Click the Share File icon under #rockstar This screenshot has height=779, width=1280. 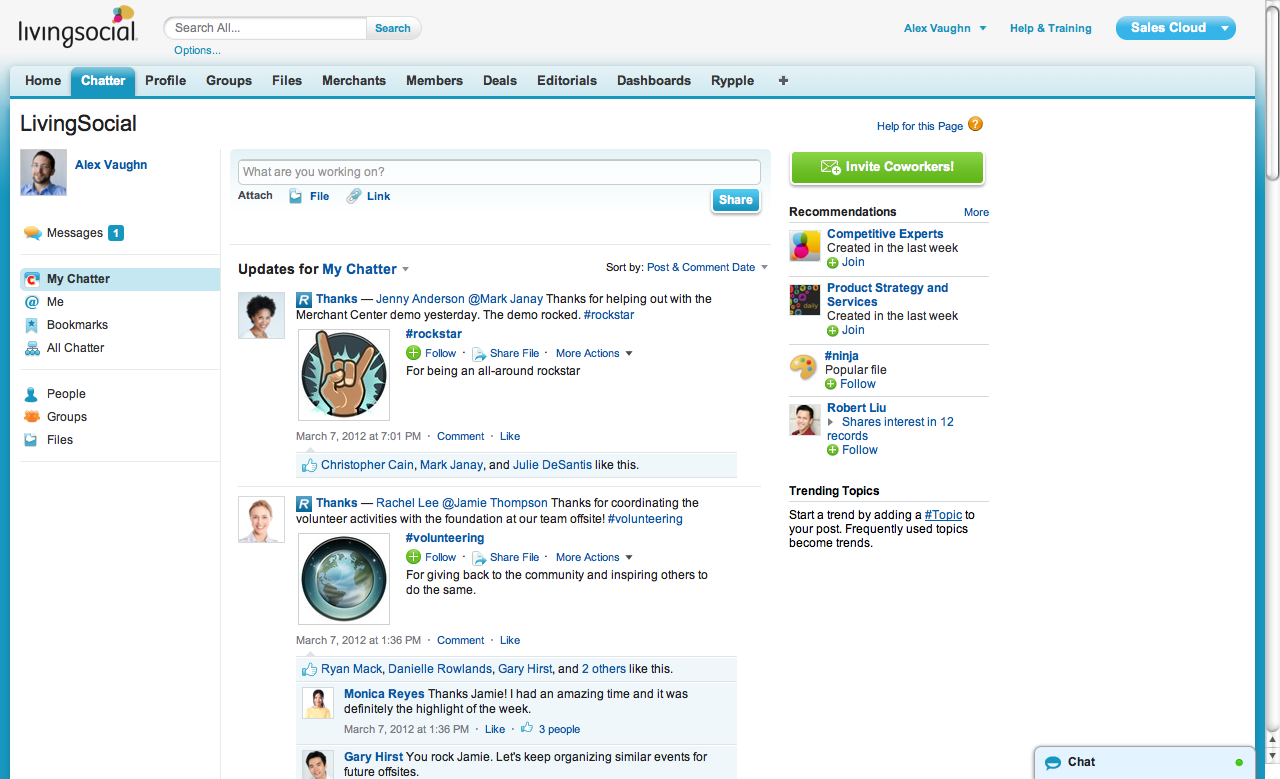(479, 354)
